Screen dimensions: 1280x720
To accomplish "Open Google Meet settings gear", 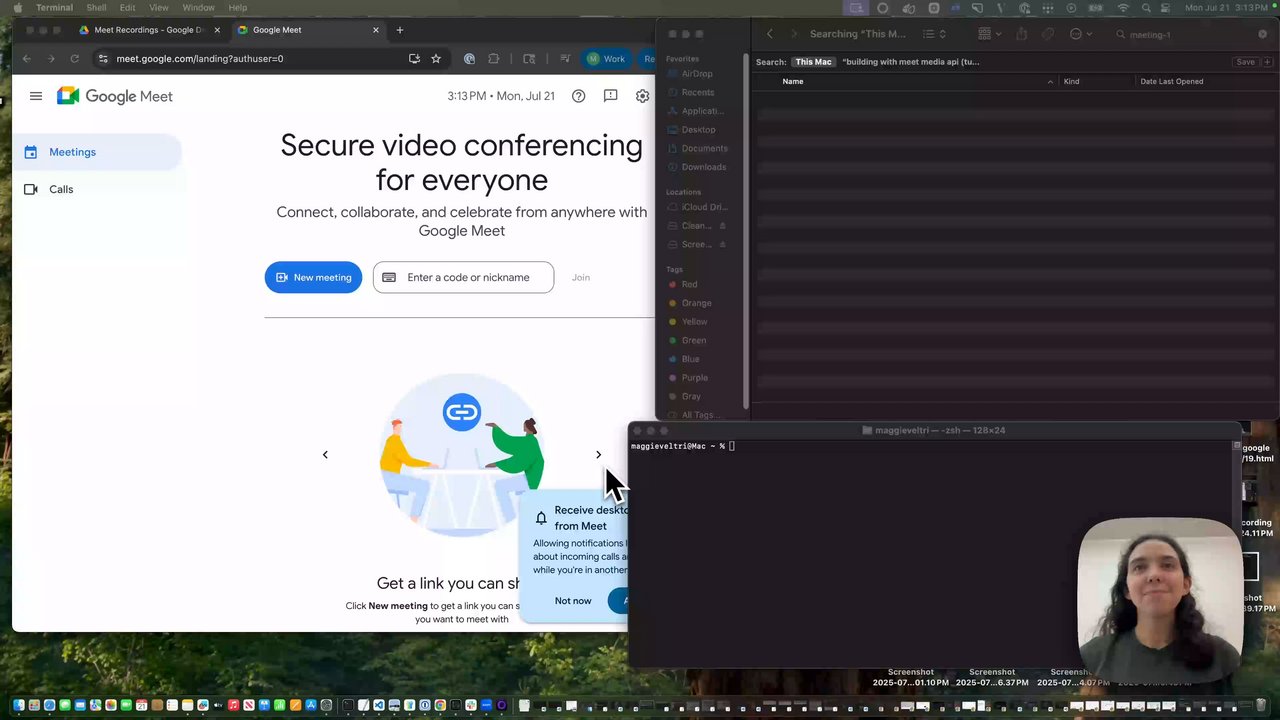I will [x=642, y=96].
